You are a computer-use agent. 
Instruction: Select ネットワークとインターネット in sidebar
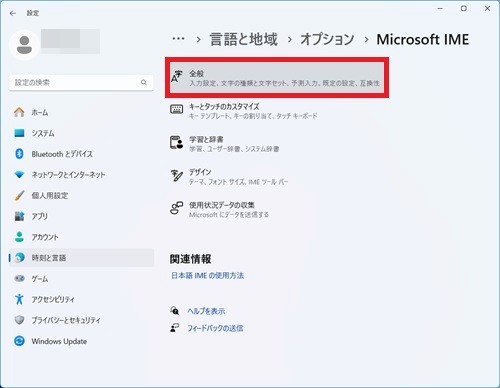[82, 174]
